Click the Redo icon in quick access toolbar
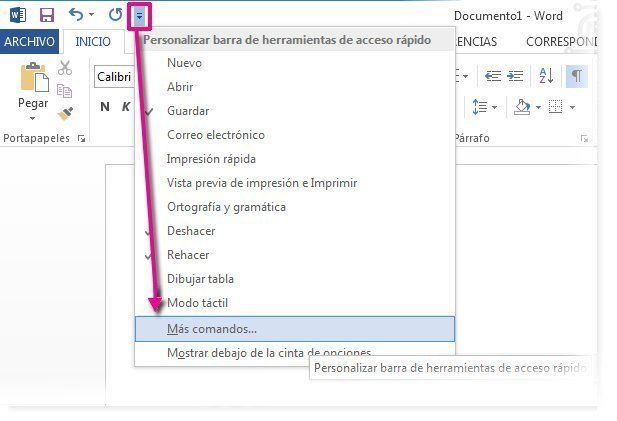This screenshot has width=617, height=421. (115, 15)
